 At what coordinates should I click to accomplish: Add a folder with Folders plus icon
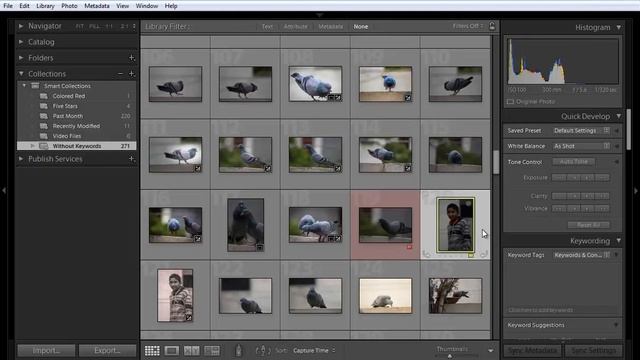[x=131, y=58]
